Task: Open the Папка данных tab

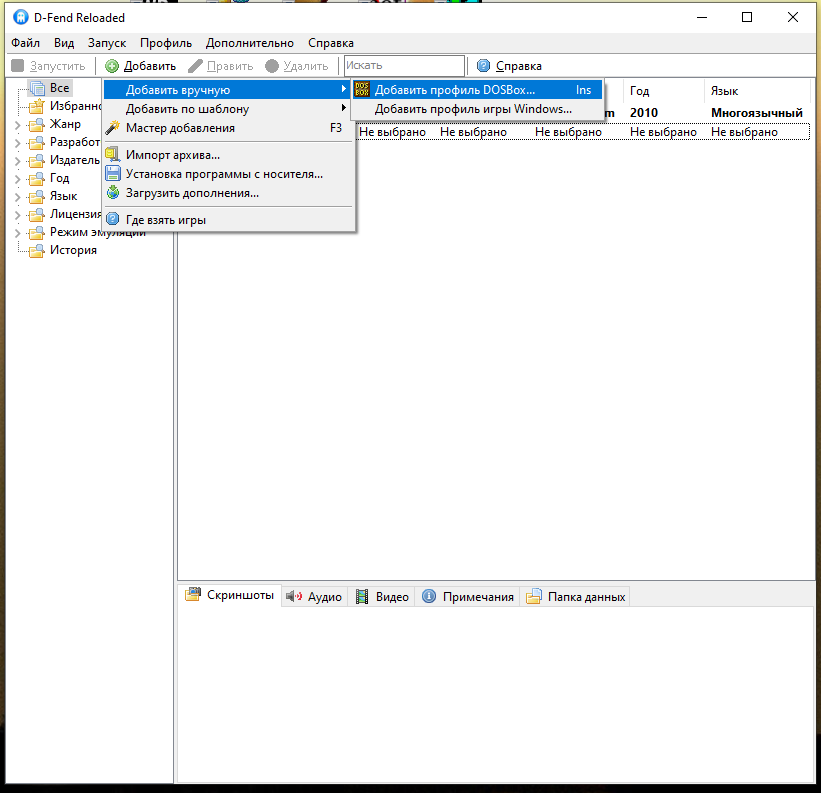Action: (x=576, y=597)
